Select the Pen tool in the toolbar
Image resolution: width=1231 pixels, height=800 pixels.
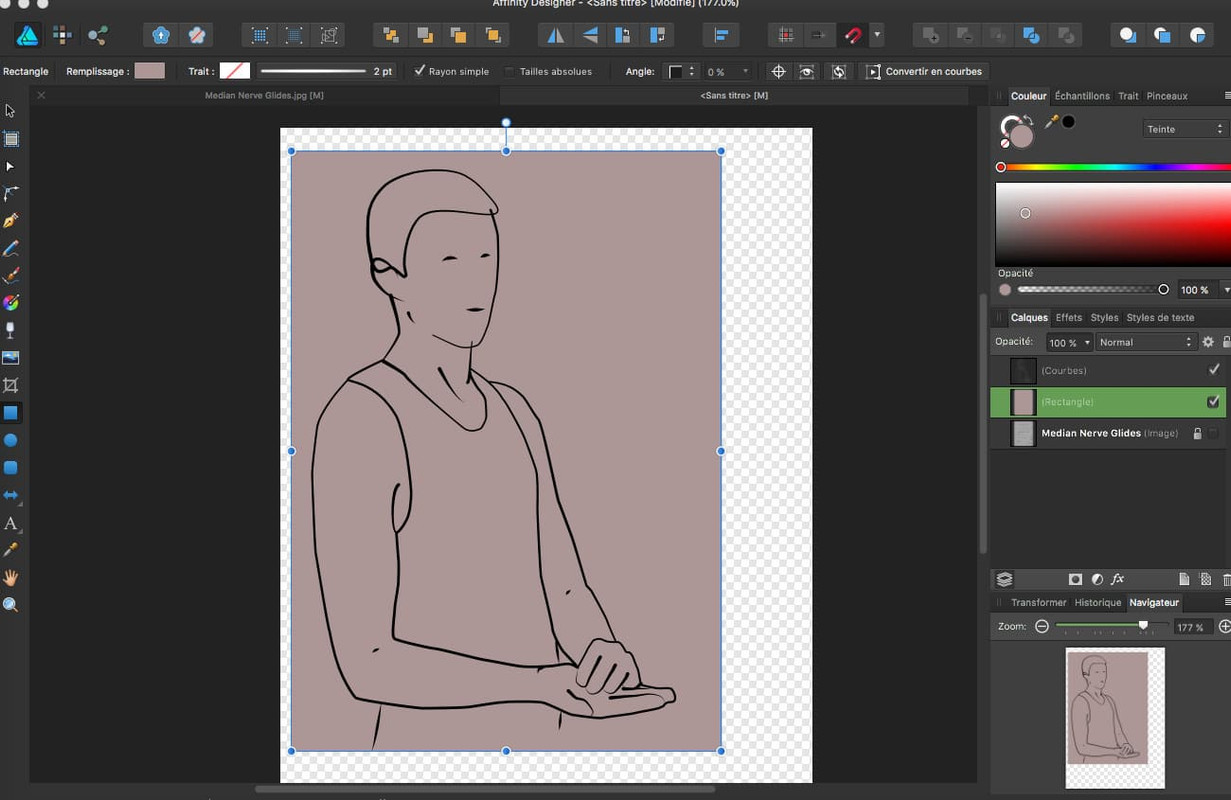pos(11,221)
